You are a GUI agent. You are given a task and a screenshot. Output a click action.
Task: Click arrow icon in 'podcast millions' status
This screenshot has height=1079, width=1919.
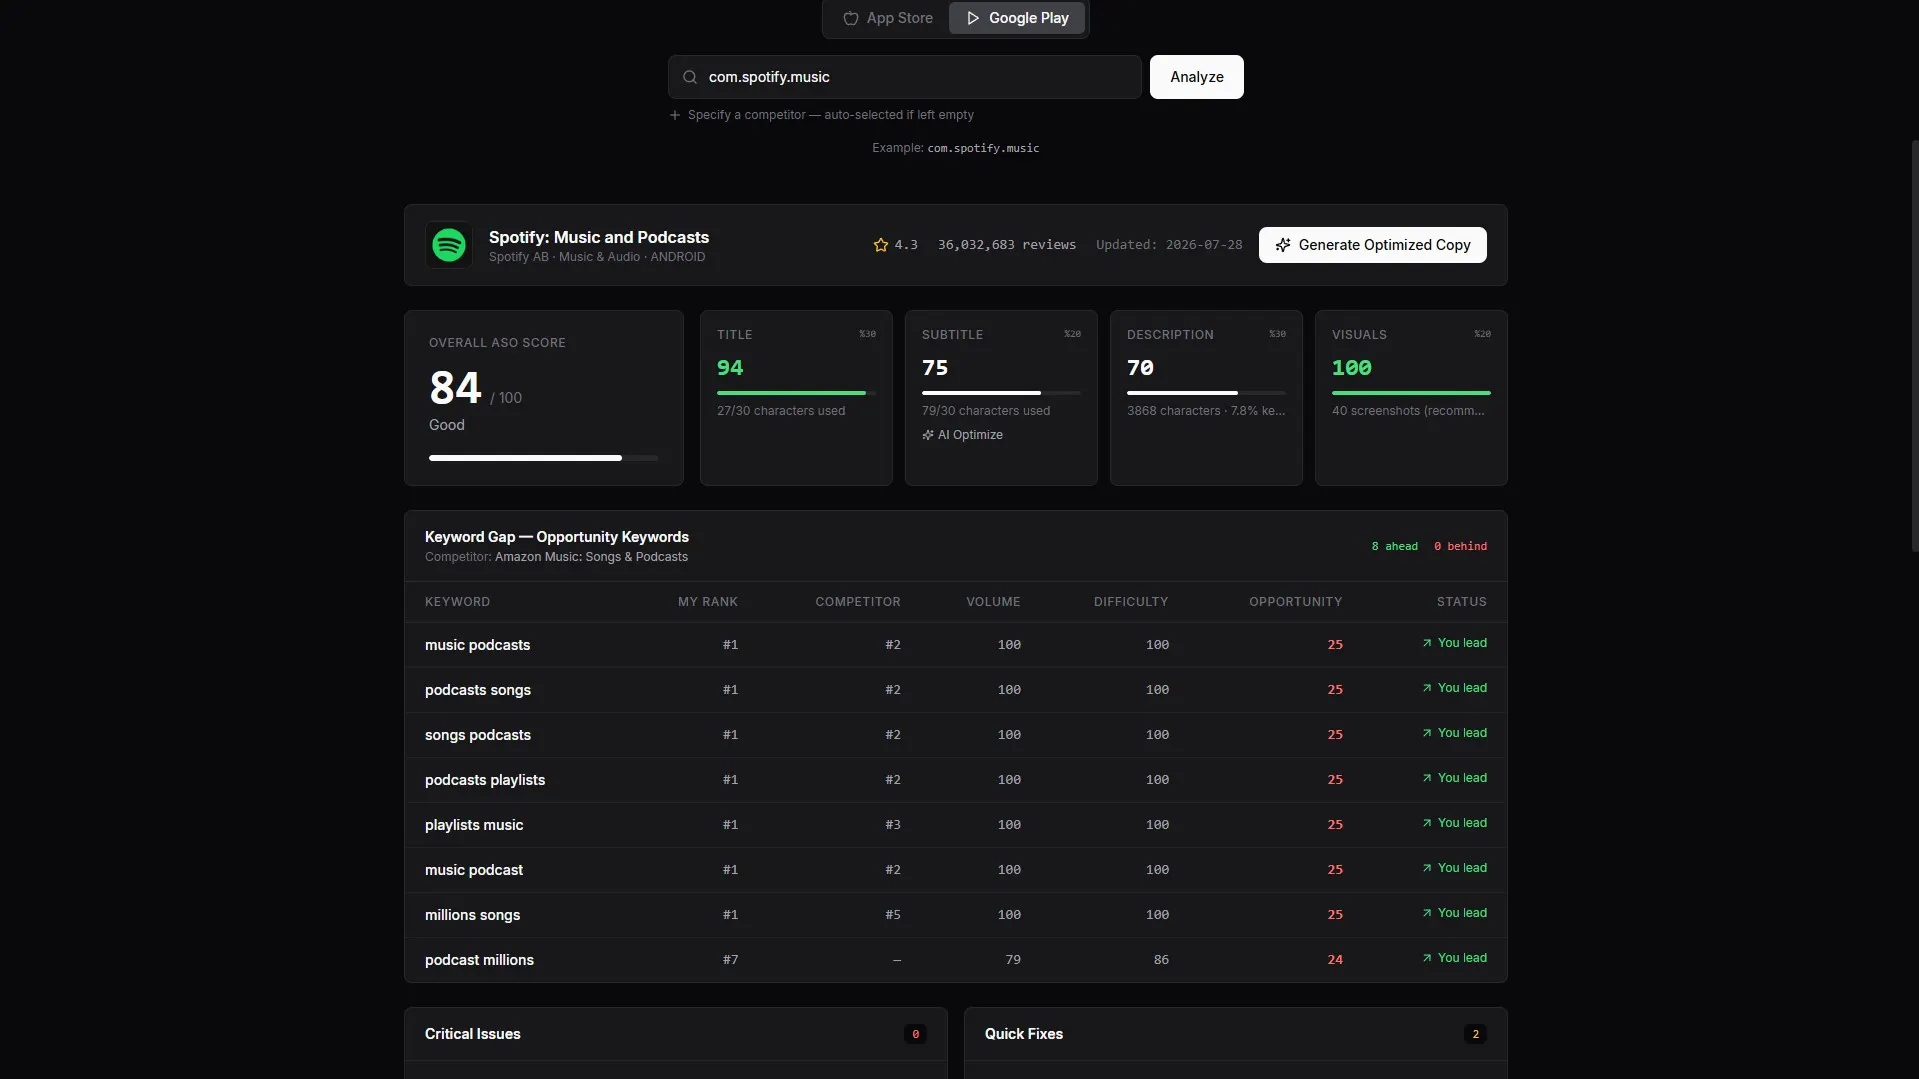(x=1427, y=958)
